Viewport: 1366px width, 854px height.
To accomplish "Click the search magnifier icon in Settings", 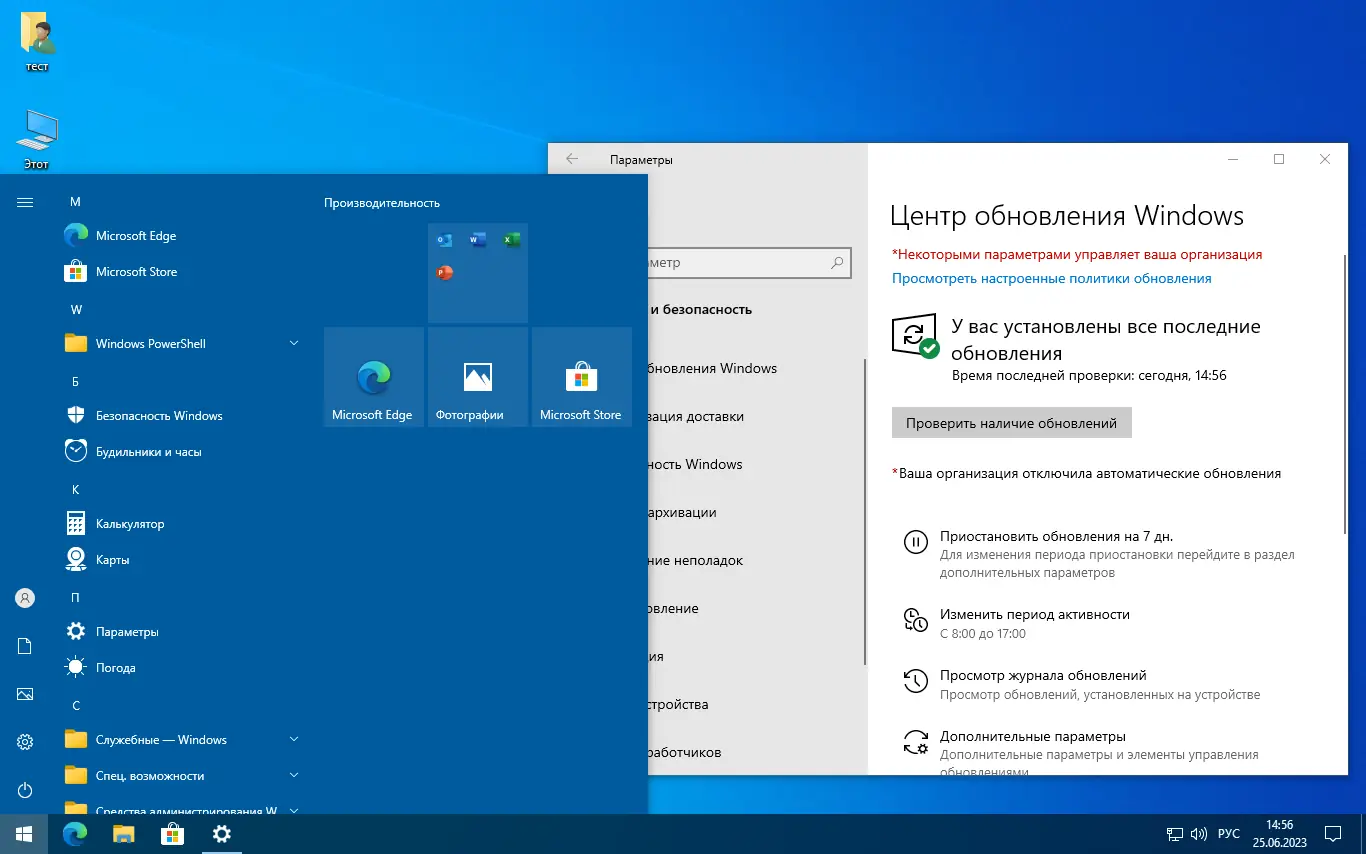I will 837,263.
